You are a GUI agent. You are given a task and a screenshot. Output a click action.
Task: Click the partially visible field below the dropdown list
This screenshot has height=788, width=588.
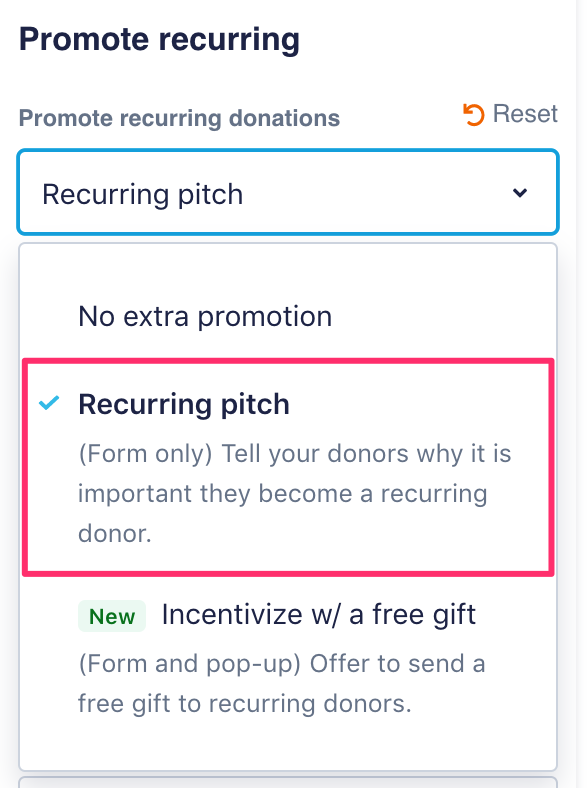point(288,782)
